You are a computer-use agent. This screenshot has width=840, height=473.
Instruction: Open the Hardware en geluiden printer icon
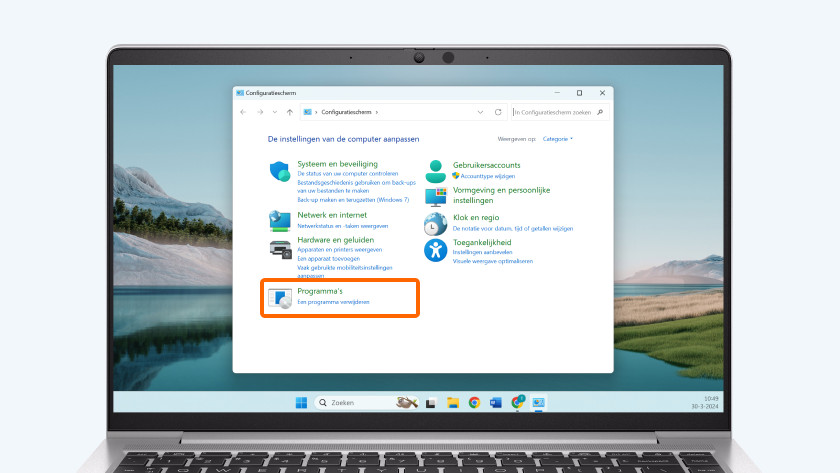pos(280,249)
